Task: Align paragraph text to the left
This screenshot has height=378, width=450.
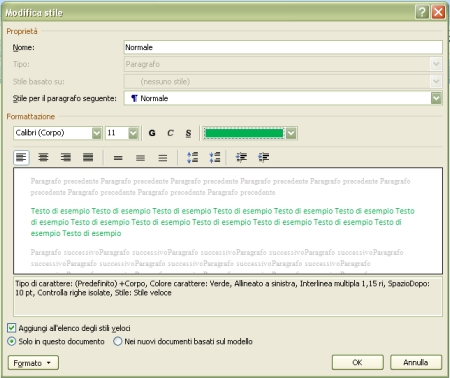Action: [x=21, y=157]
